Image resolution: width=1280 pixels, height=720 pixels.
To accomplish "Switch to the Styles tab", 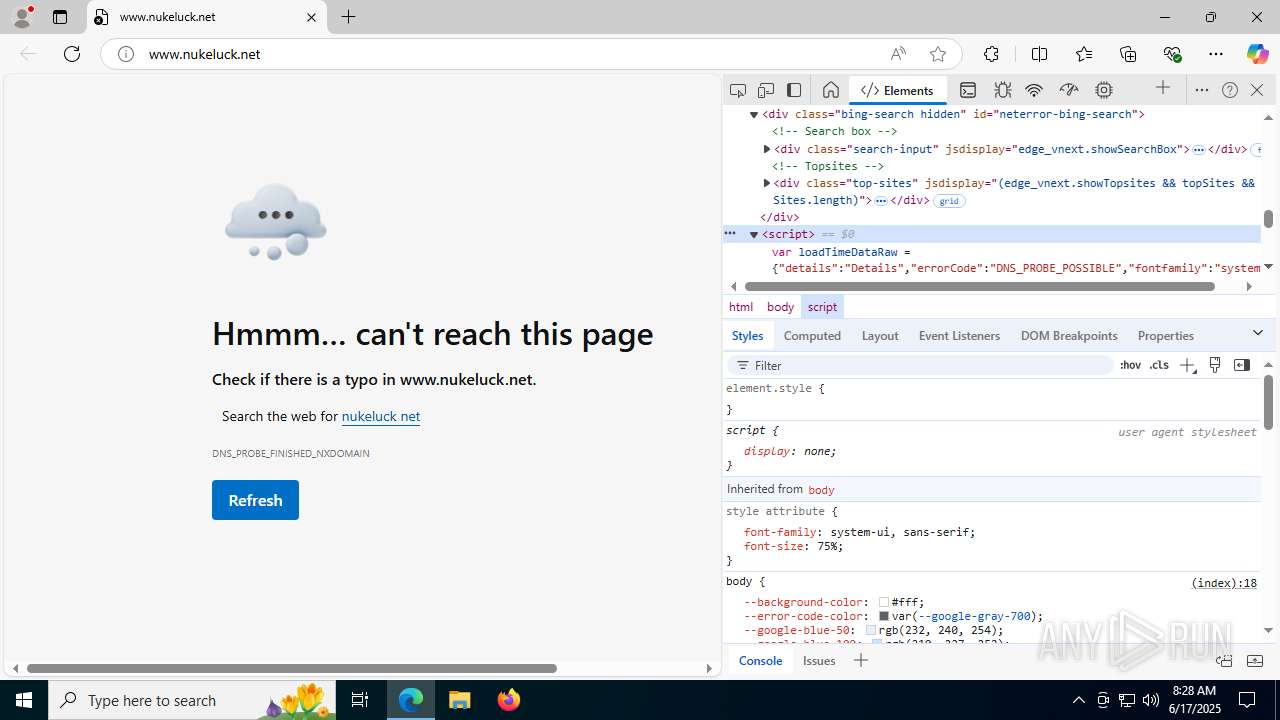I will 747,336.
